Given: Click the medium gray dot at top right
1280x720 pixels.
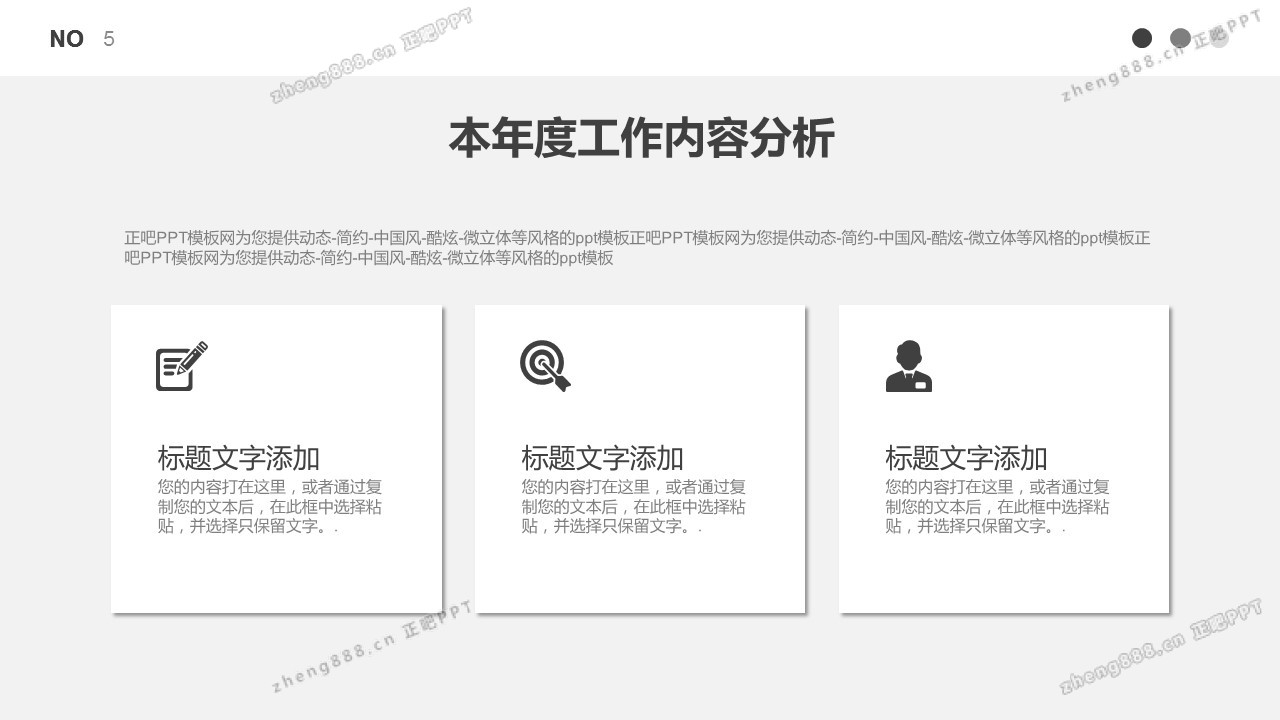Looking at the screenshot, I should (1181, 38).
